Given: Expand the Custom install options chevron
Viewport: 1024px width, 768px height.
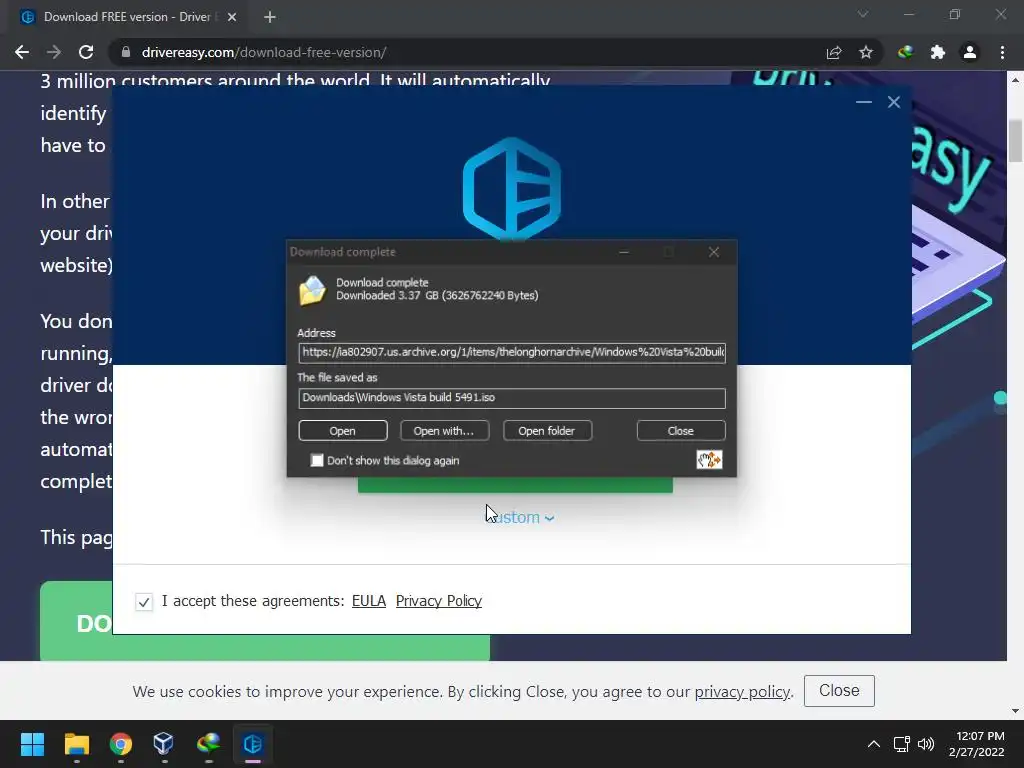Looking at the screenshot, I should click(549, 518).
